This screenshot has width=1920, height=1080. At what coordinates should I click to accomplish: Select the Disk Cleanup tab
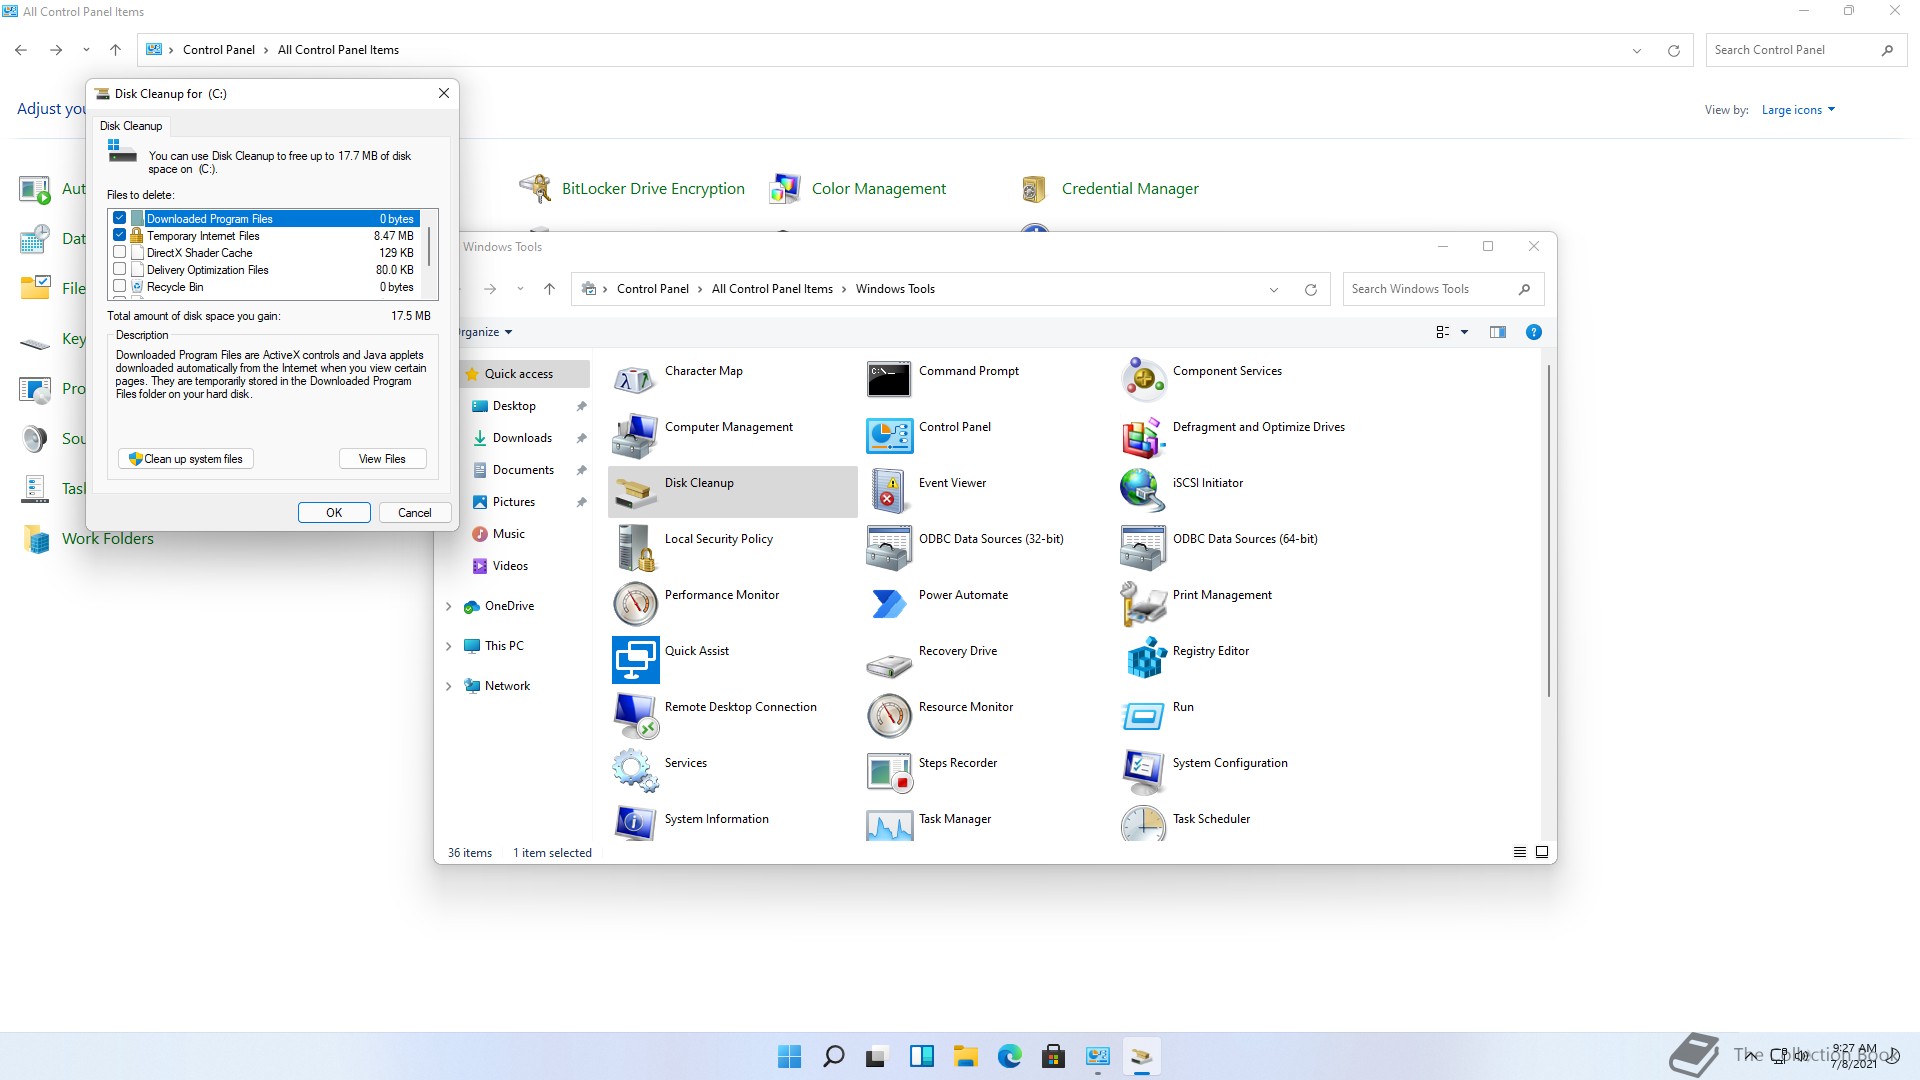click(131, 126)
